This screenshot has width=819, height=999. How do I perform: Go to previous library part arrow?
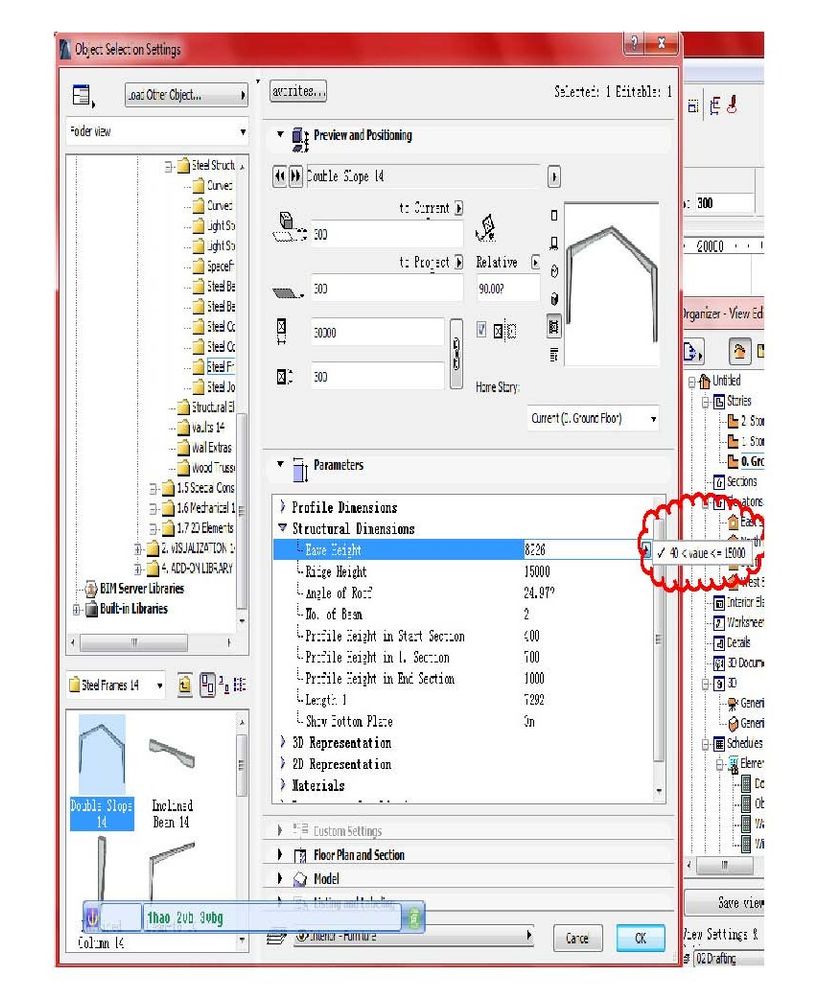tap(279, 176)
